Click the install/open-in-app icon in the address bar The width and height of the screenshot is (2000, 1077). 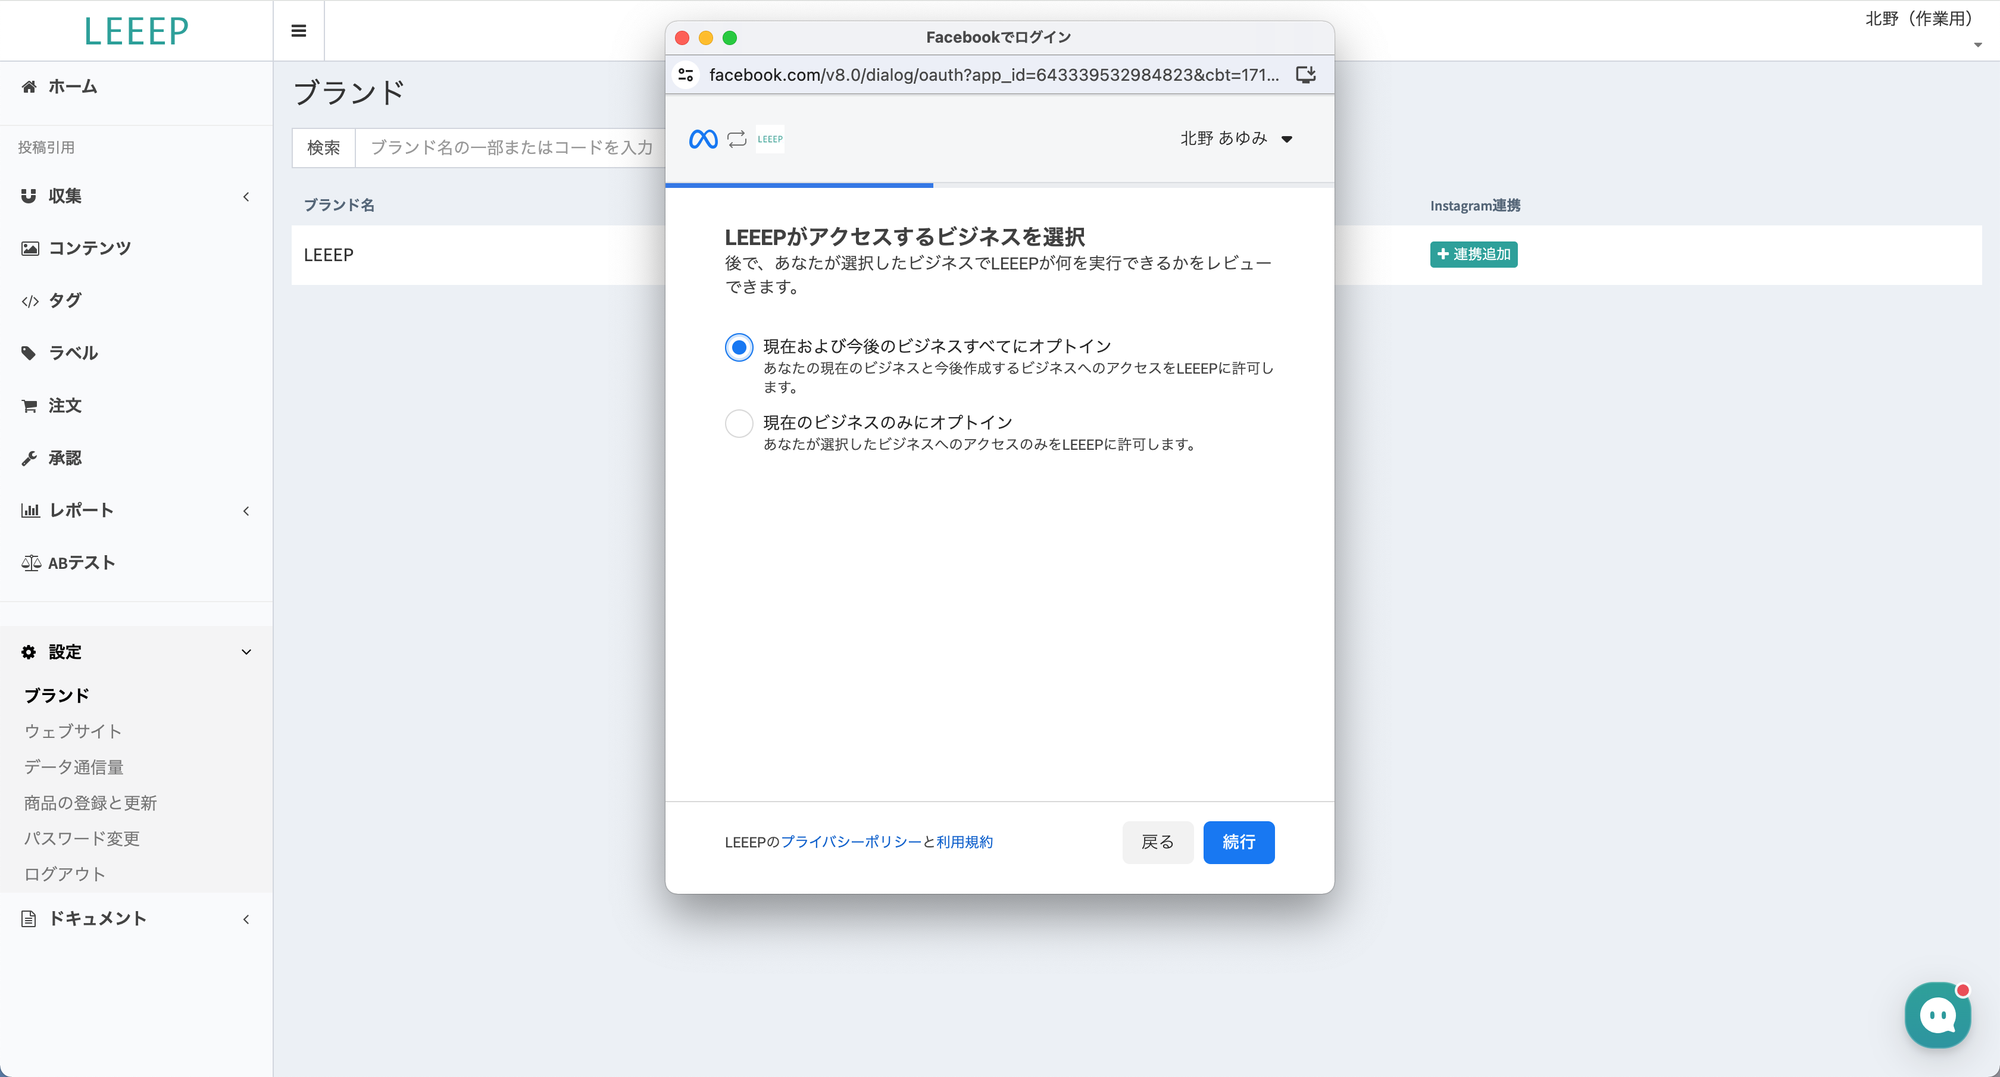click(1306, 75)
